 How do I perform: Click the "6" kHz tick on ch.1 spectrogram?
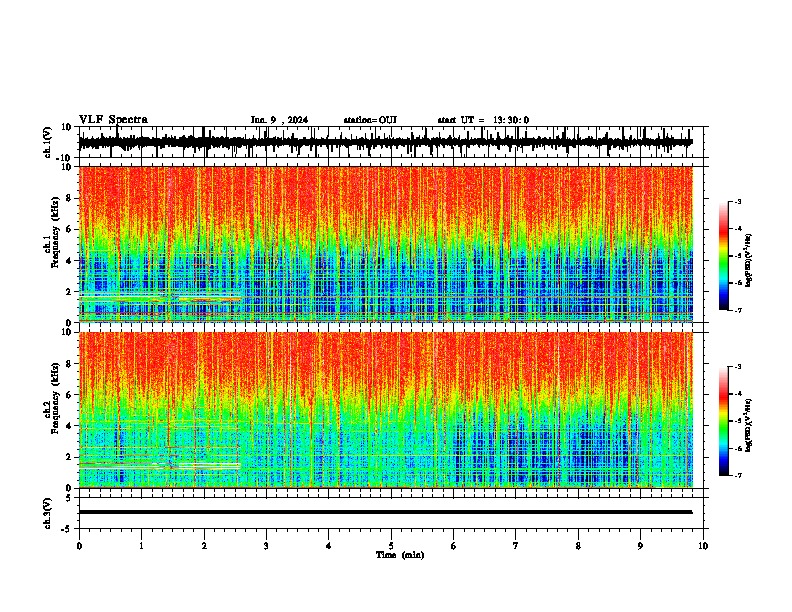[x=69, y=230]
